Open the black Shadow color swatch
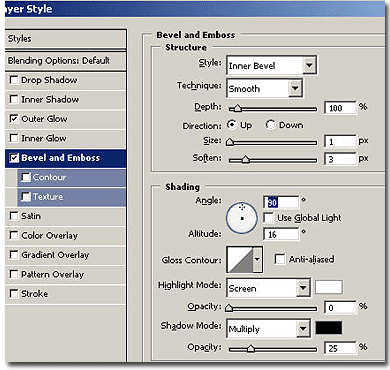This screenshot has width=390, height=370. click(329, 328)
